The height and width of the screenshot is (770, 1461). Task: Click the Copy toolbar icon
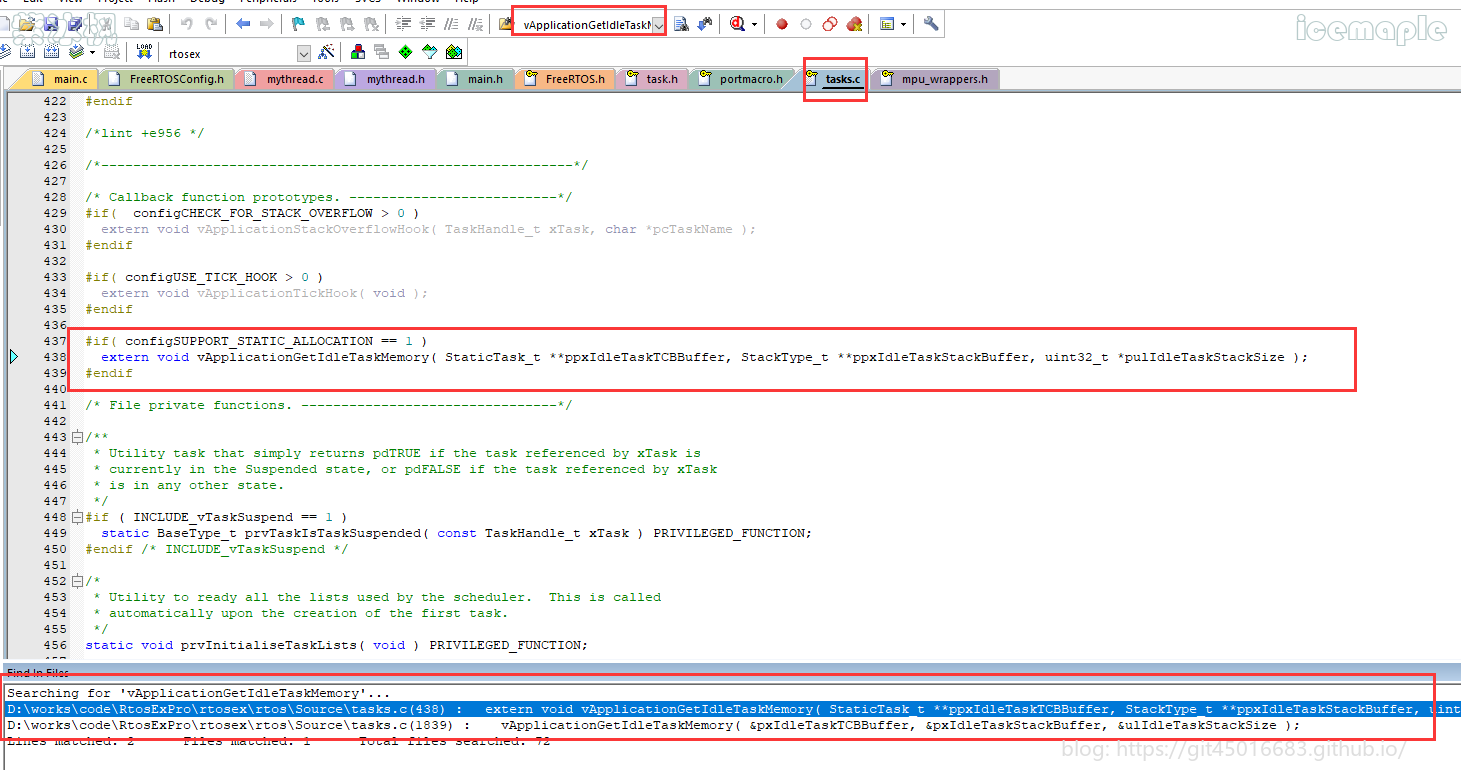pos(131,23)
